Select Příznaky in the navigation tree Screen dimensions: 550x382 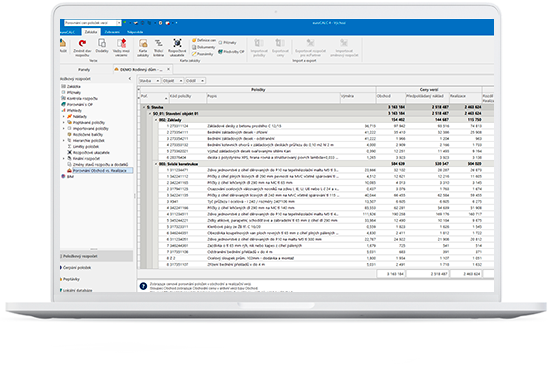pyautogui.click(x=74, y=93)
